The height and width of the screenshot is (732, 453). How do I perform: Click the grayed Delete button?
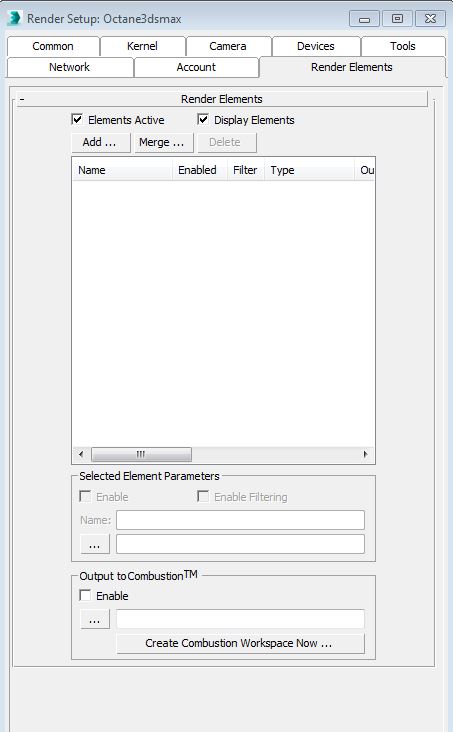click(x=226, y=142)
